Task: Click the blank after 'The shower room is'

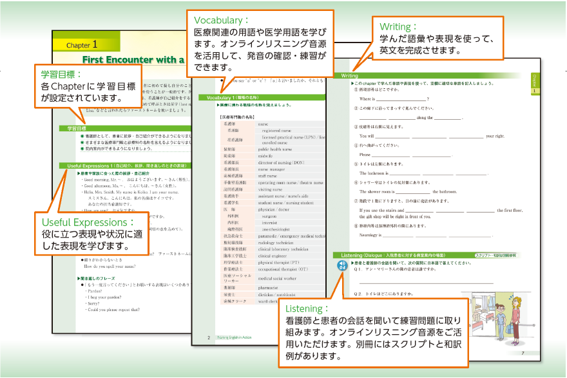Action: [413, 192]
